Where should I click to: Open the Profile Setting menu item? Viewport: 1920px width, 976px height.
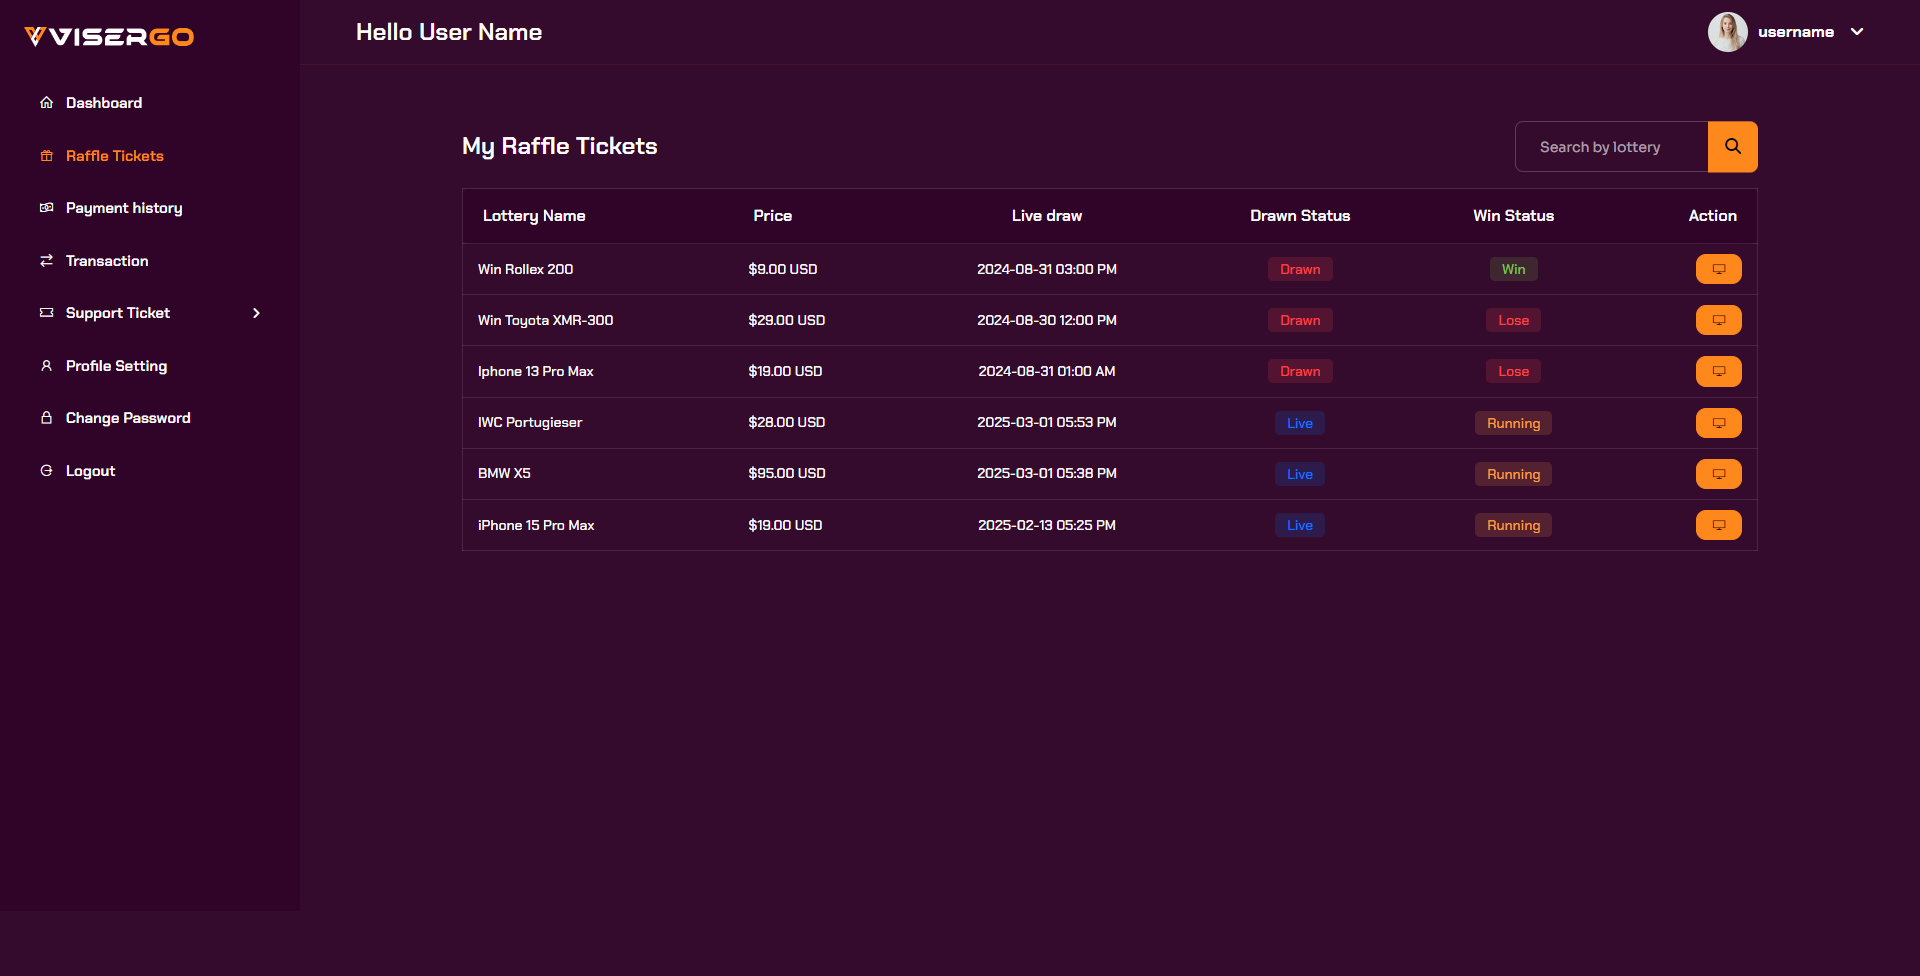click(116, 366)
